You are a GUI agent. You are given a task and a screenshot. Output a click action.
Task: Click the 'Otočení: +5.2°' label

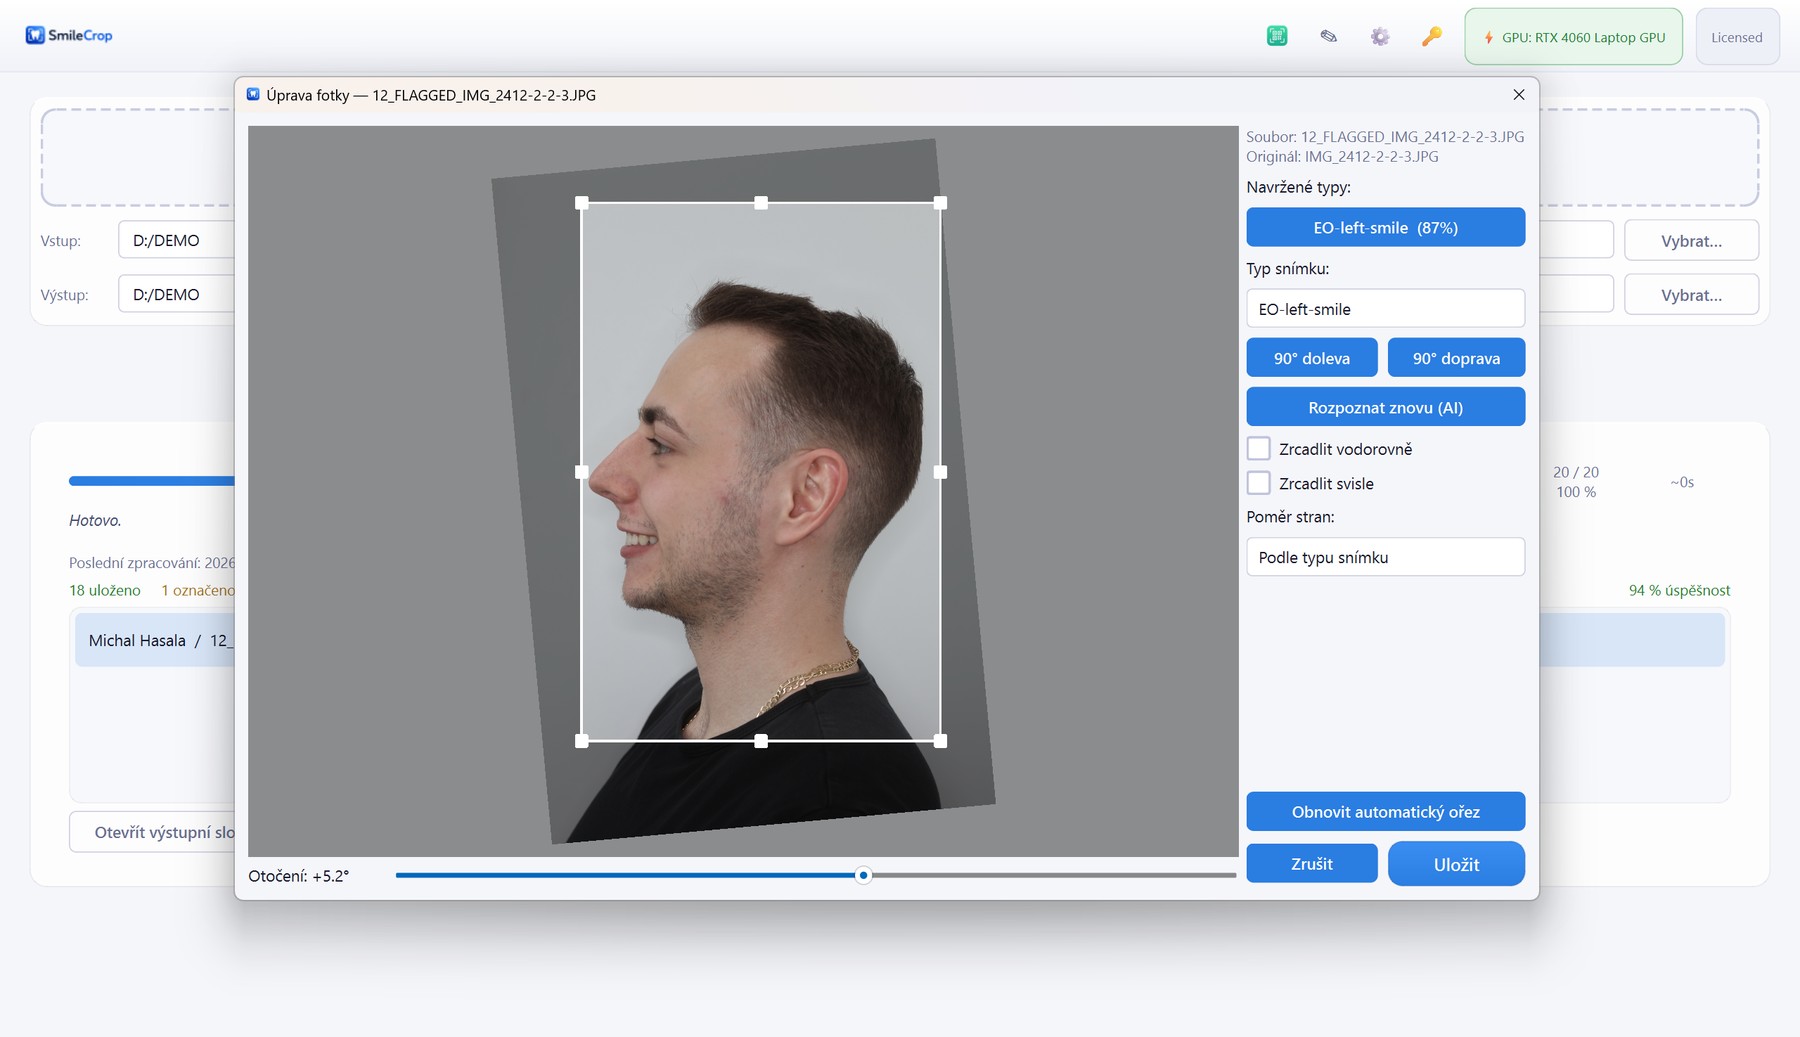tap(299, 875)
